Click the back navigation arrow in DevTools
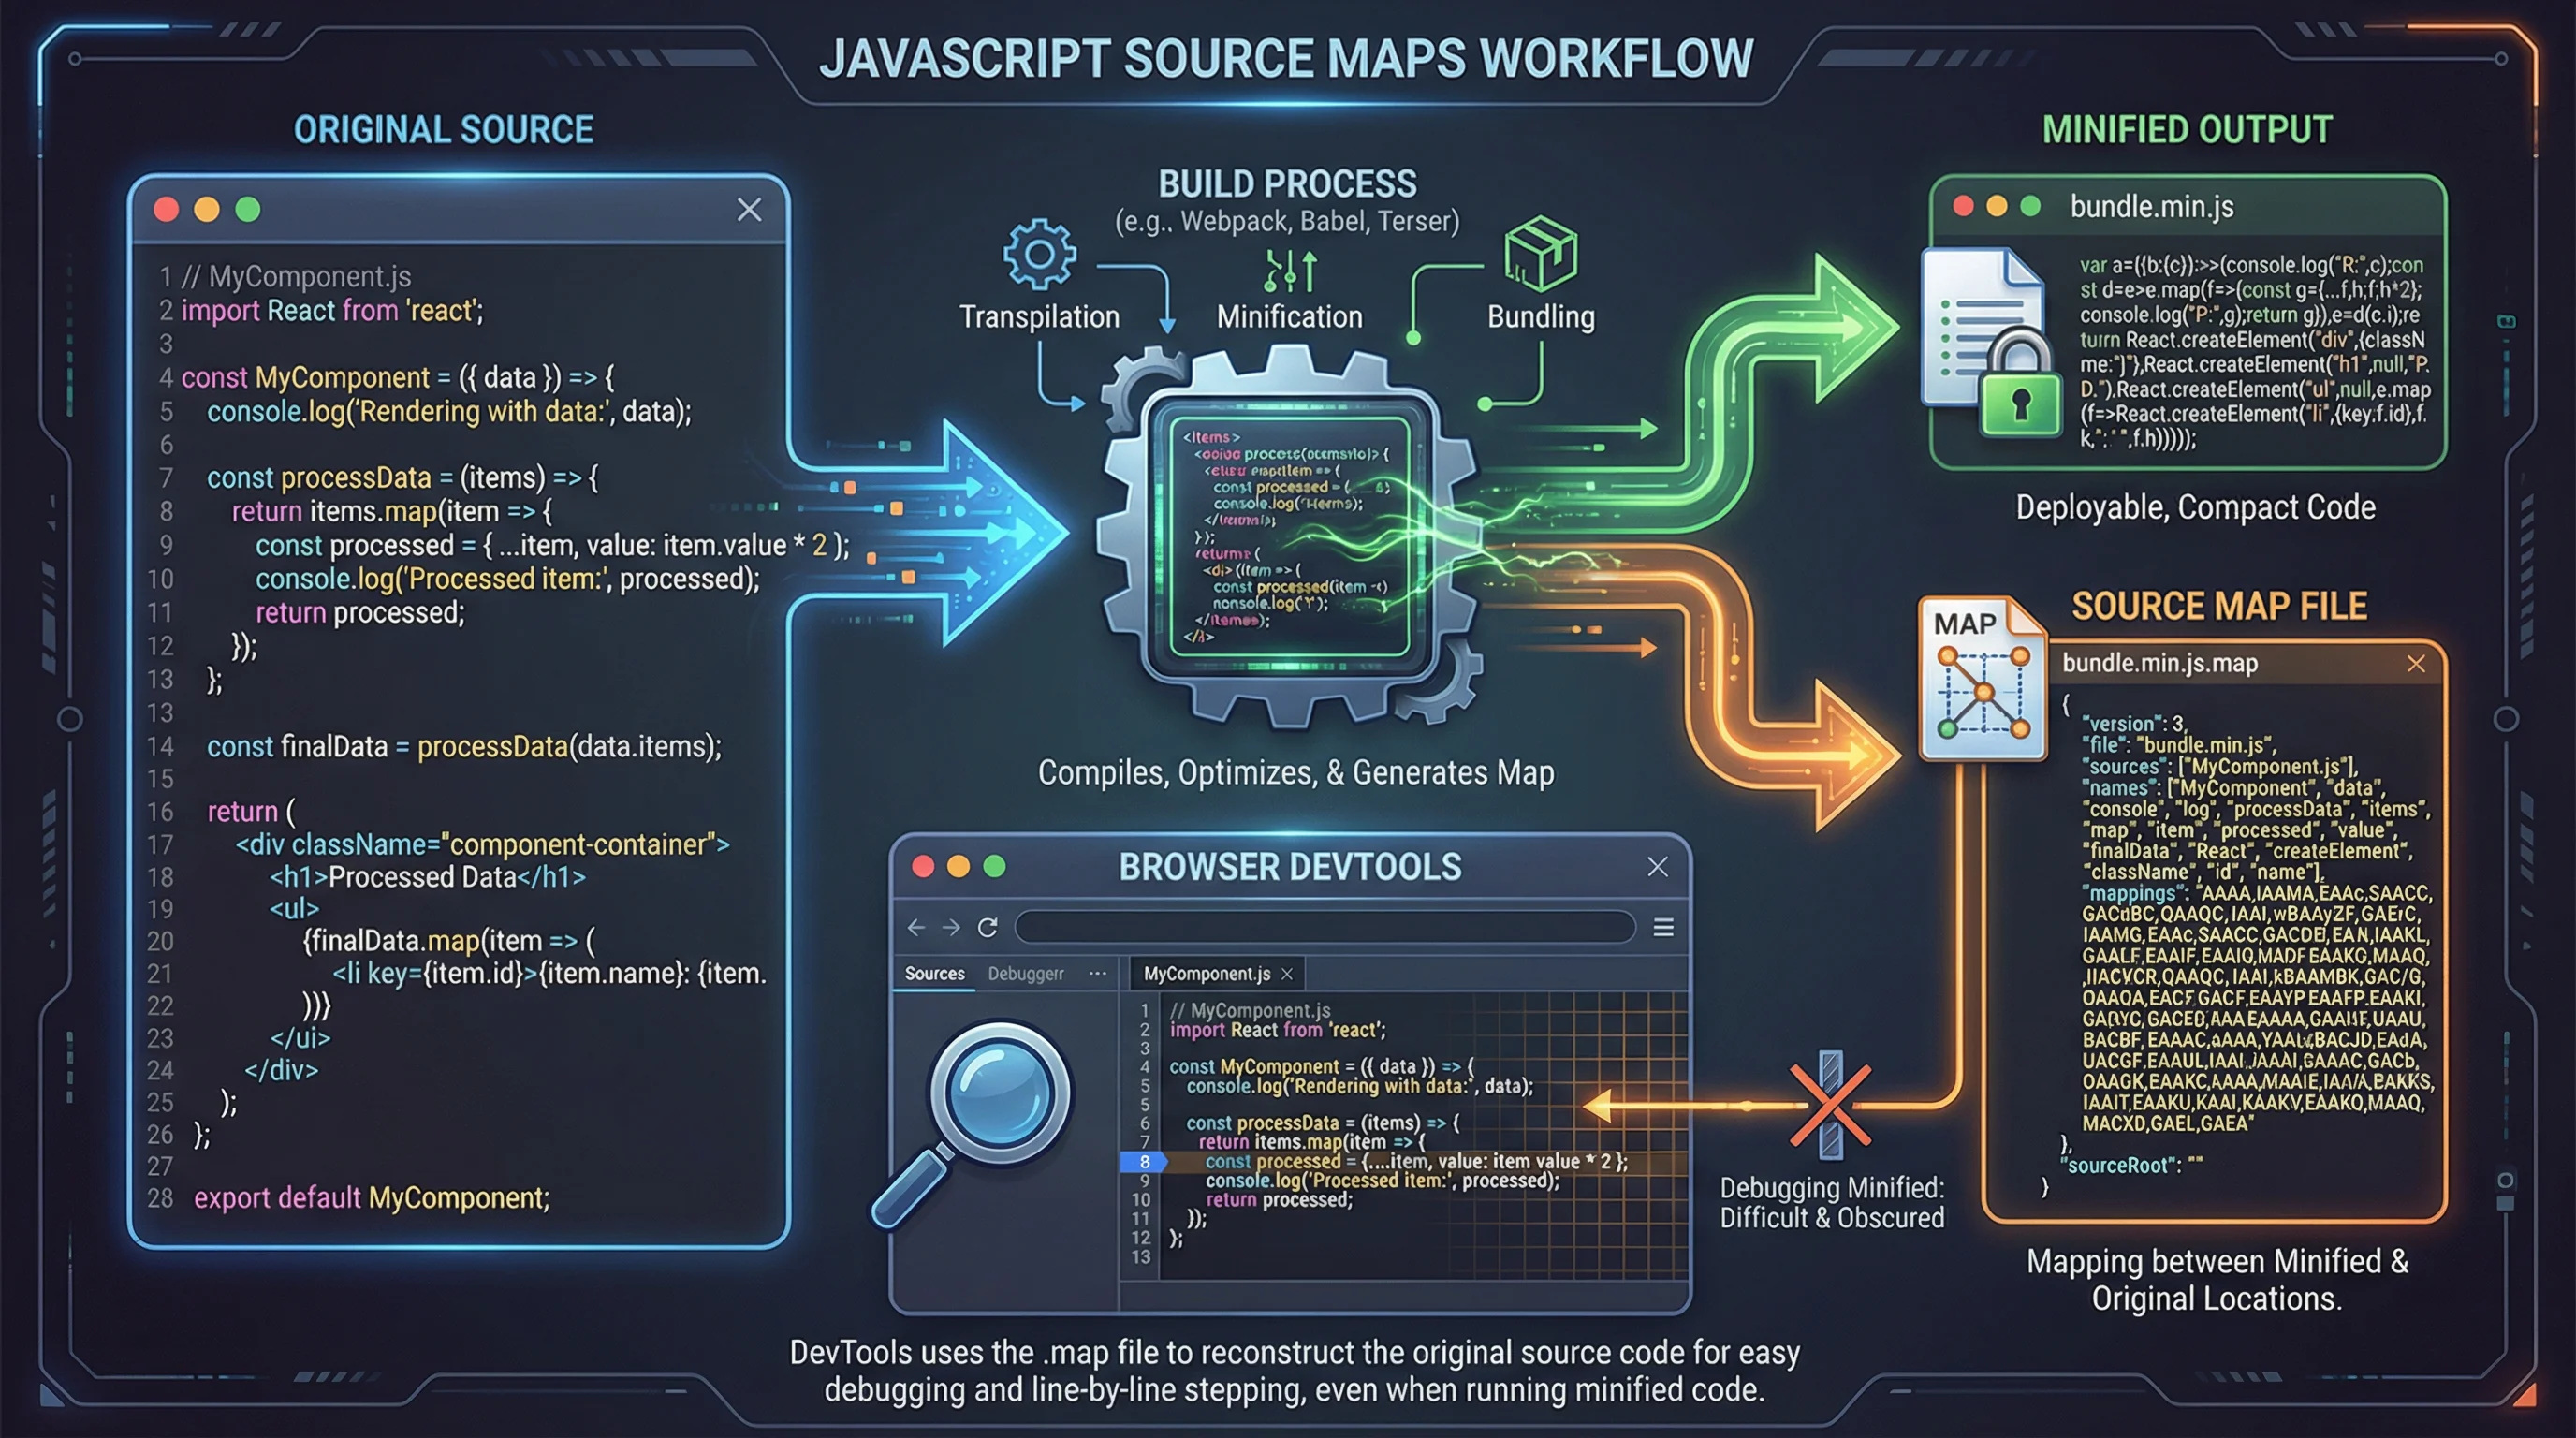Image resolution: width=2576 pixels, height=1438 pixels. tap(916, 927)
